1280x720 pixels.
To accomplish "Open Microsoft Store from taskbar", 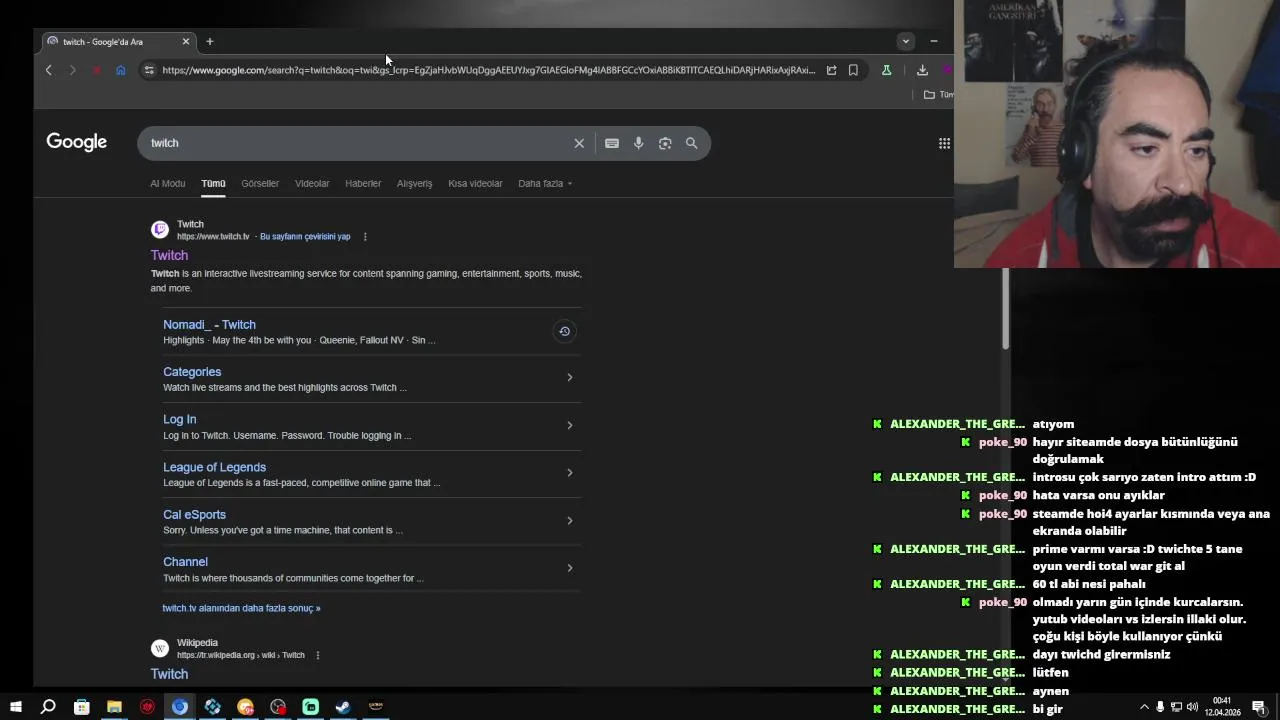I will 82,707.
